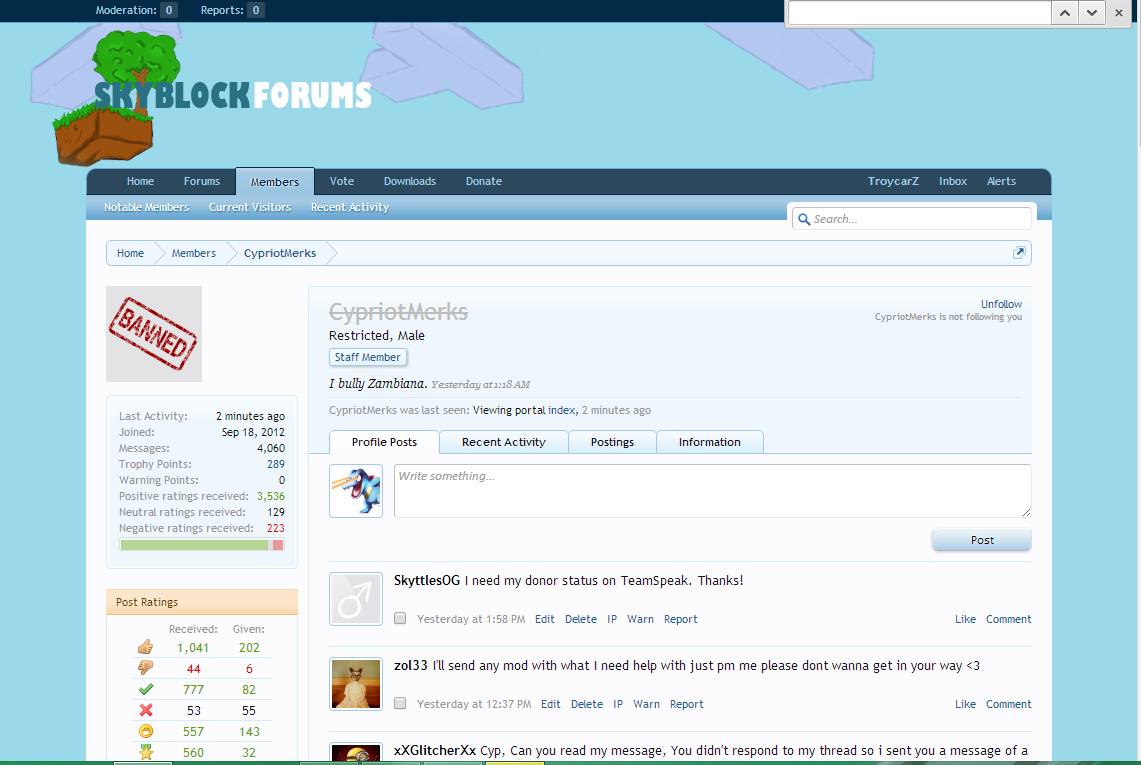Viewport: 1141px width, 765px height.
Task: Open the Moderation queue counter
Action: 137,10
